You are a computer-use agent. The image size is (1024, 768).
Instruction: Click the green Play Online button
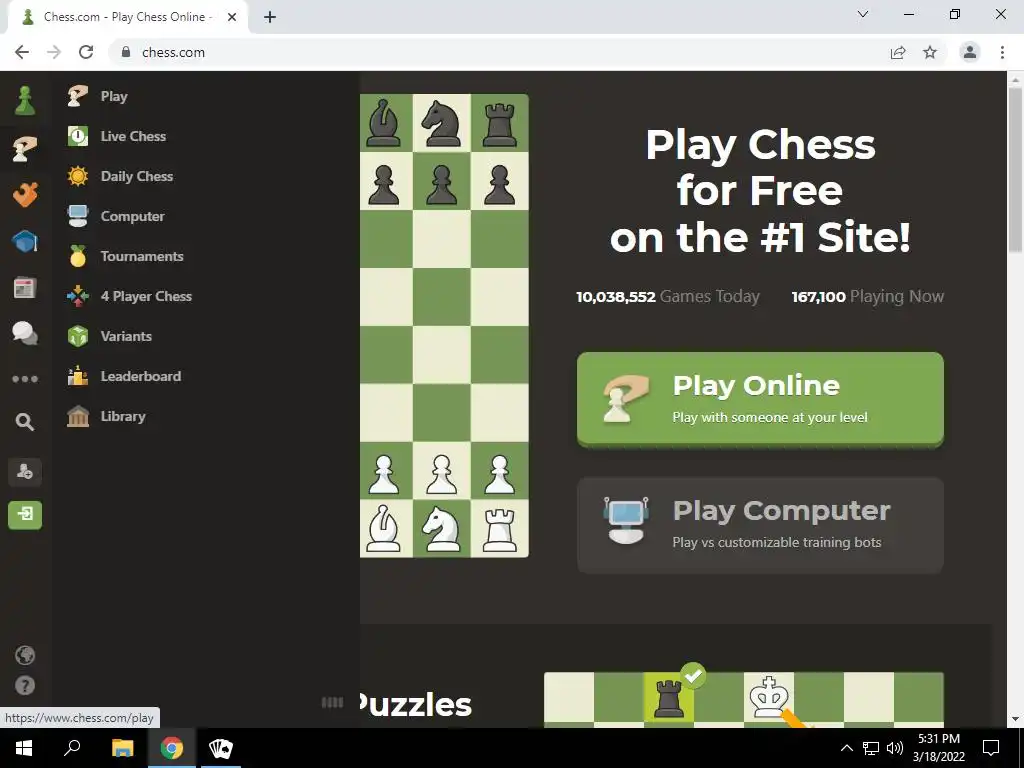tap(760, 400)
